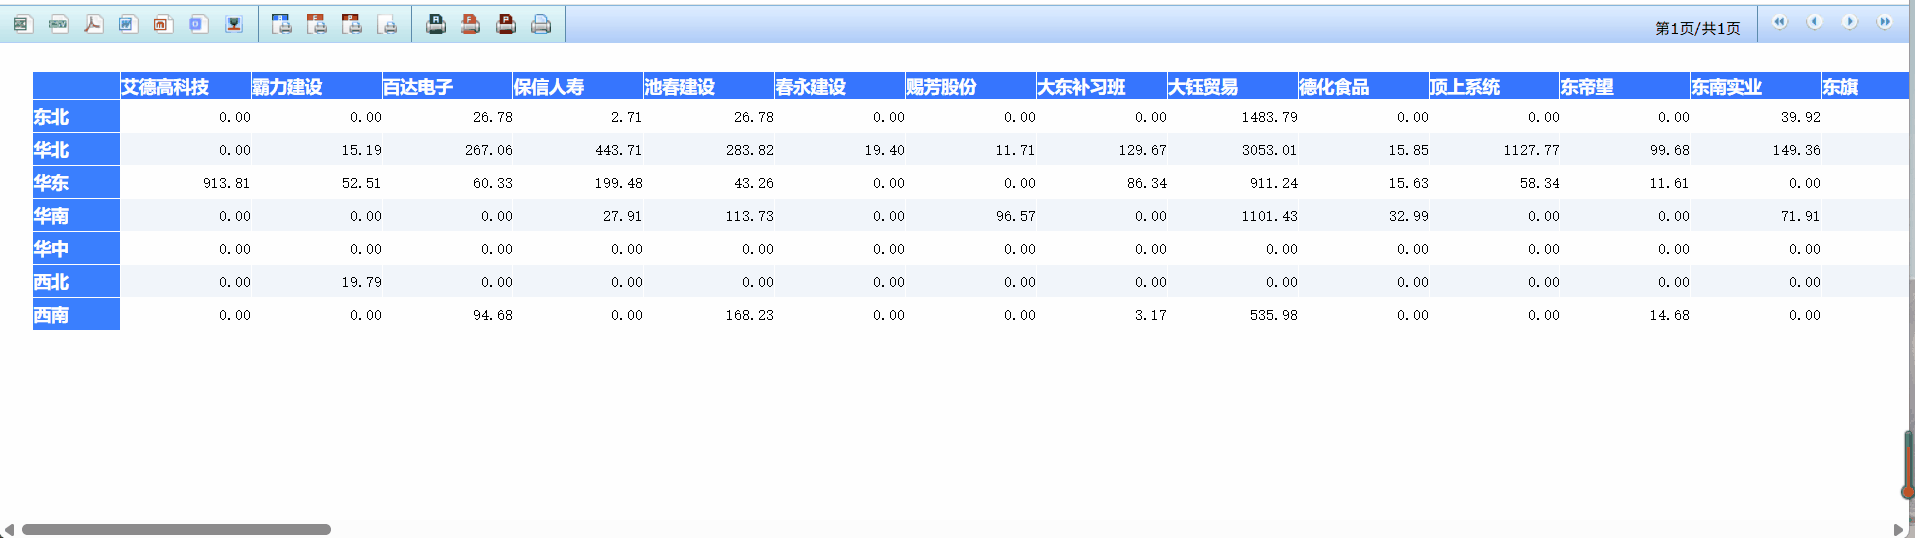1915x538 pixels.
Task: Click the cell value 129.67
Action: [x=1143, y=150]
